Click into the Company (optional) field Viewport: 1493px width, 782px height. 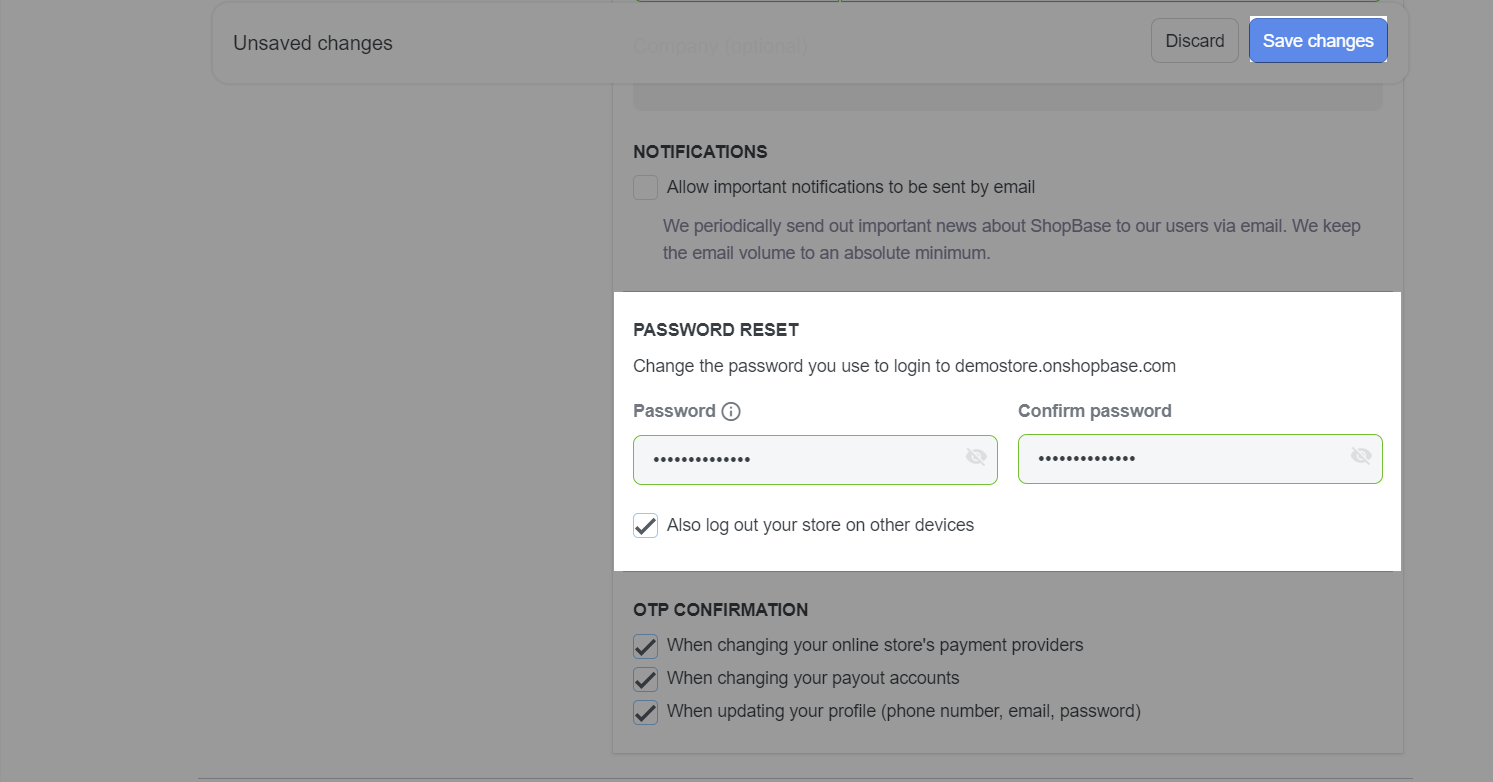tap(1008, 97)
